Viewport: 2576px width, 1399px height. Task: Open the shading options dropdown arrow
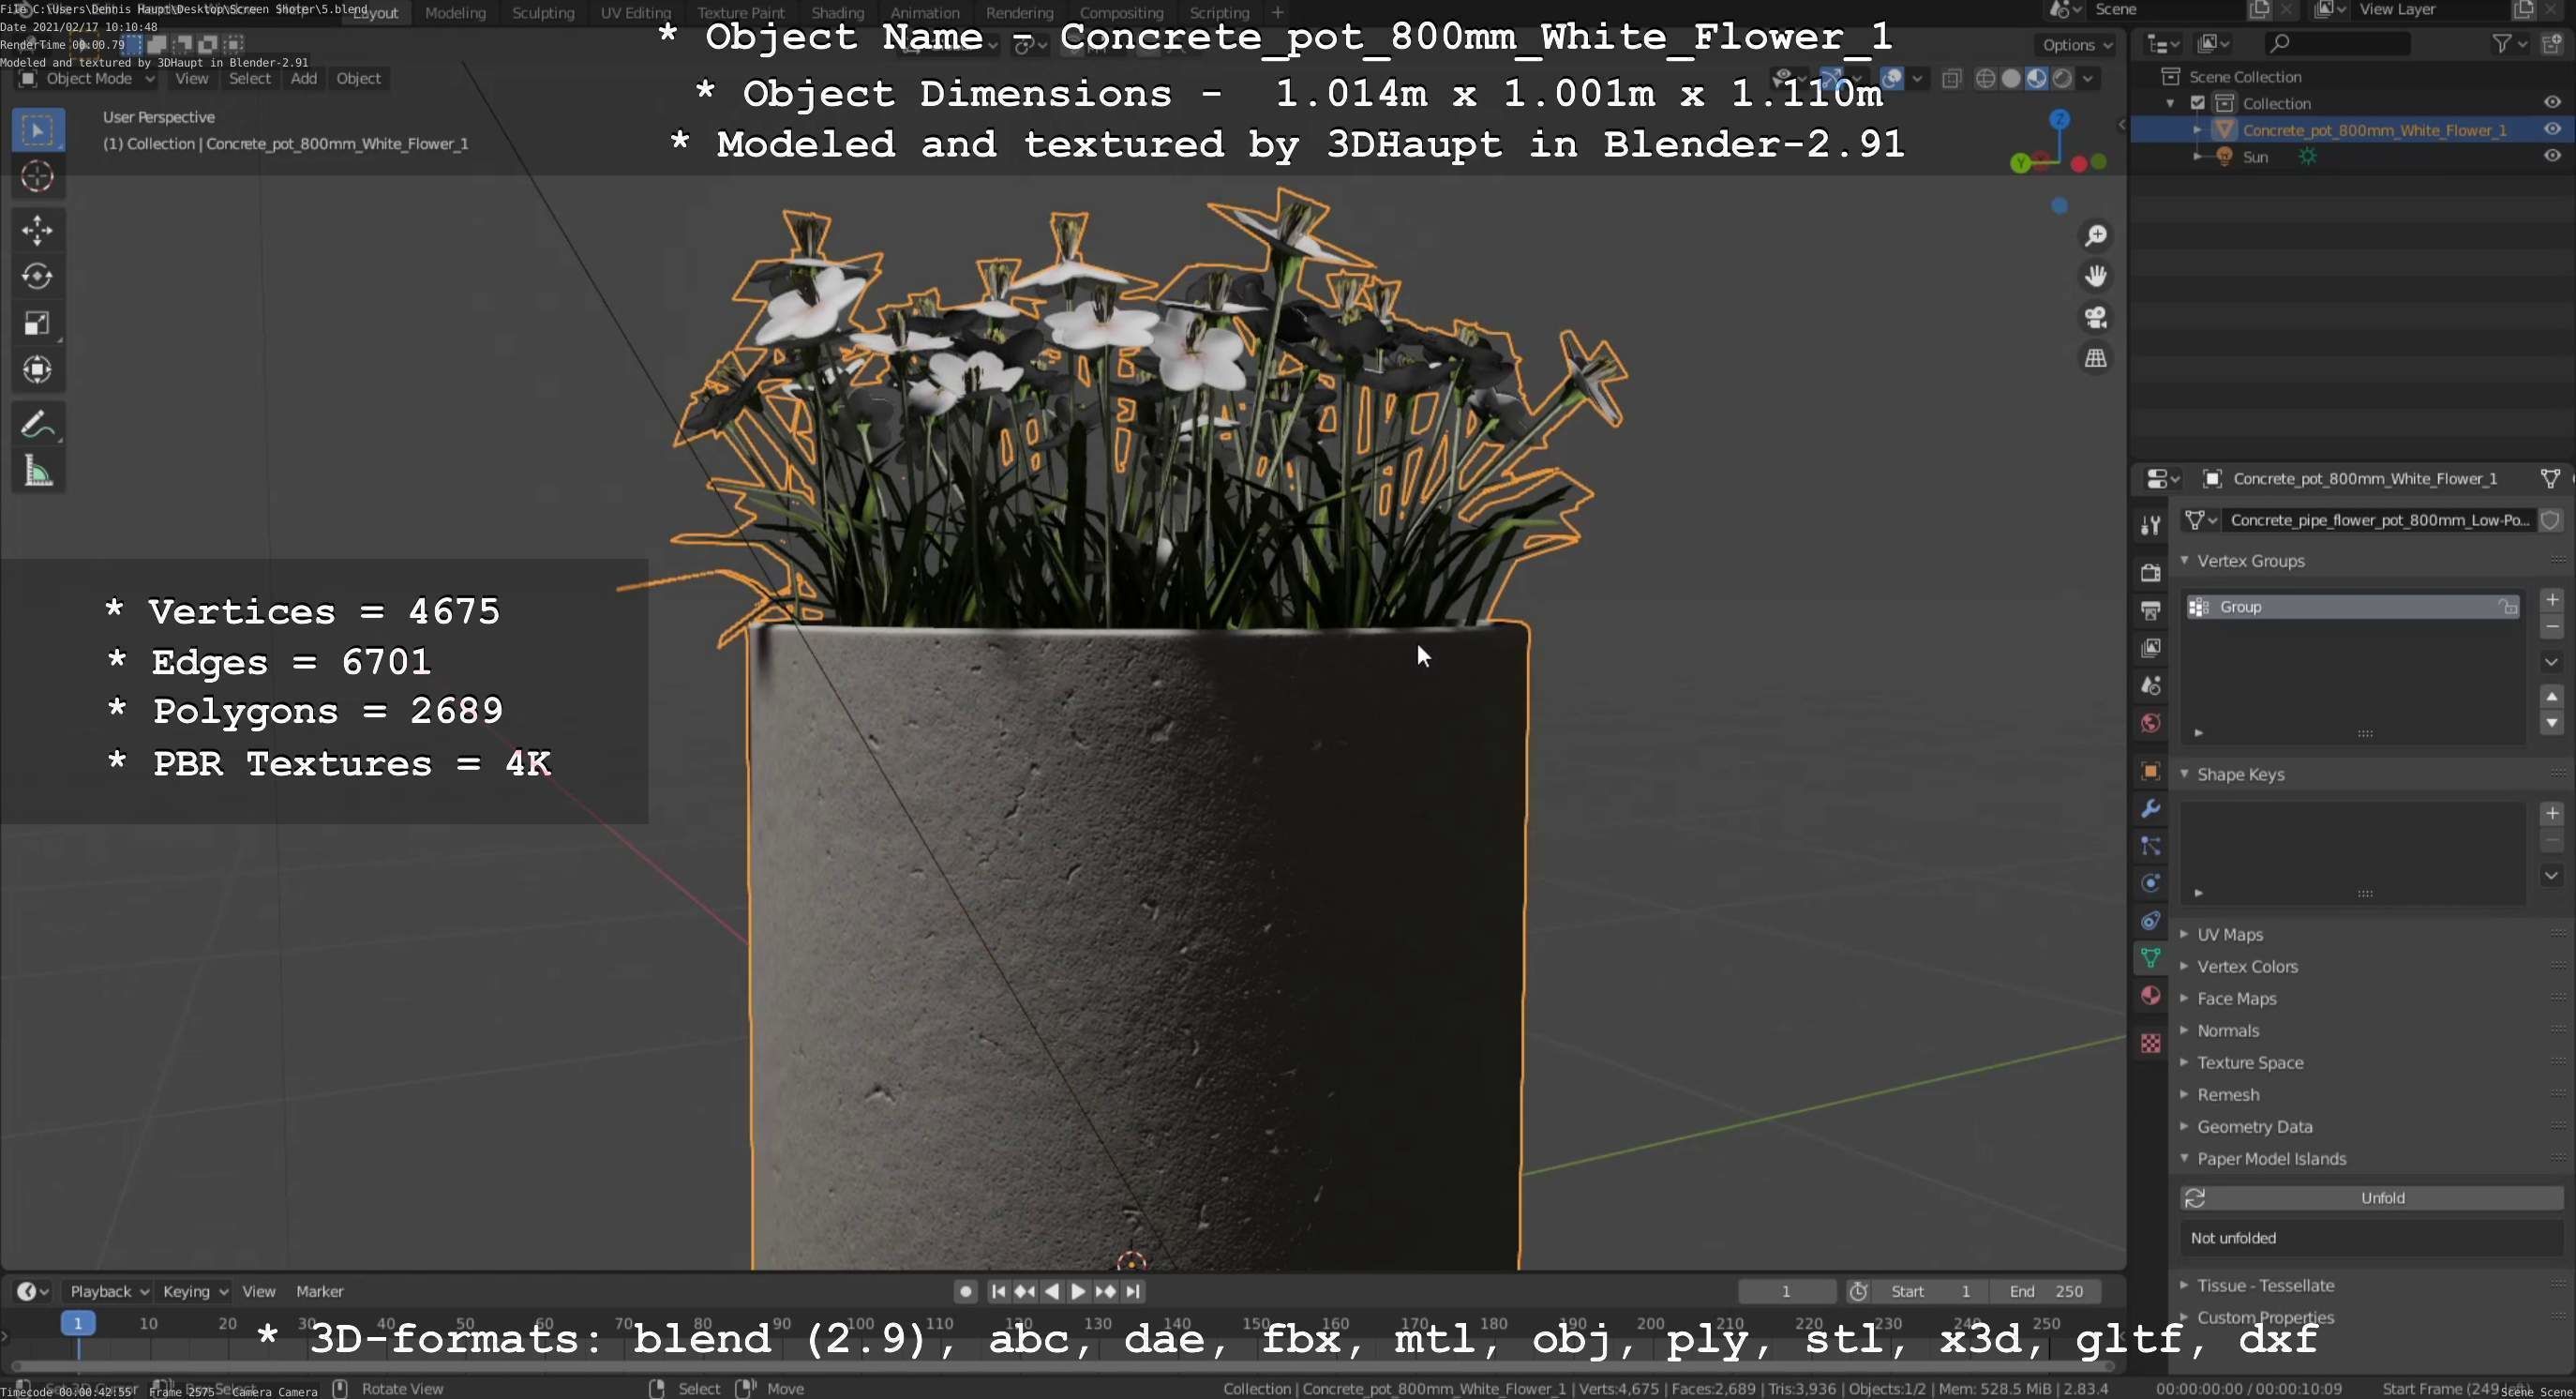coord(2088,79)
